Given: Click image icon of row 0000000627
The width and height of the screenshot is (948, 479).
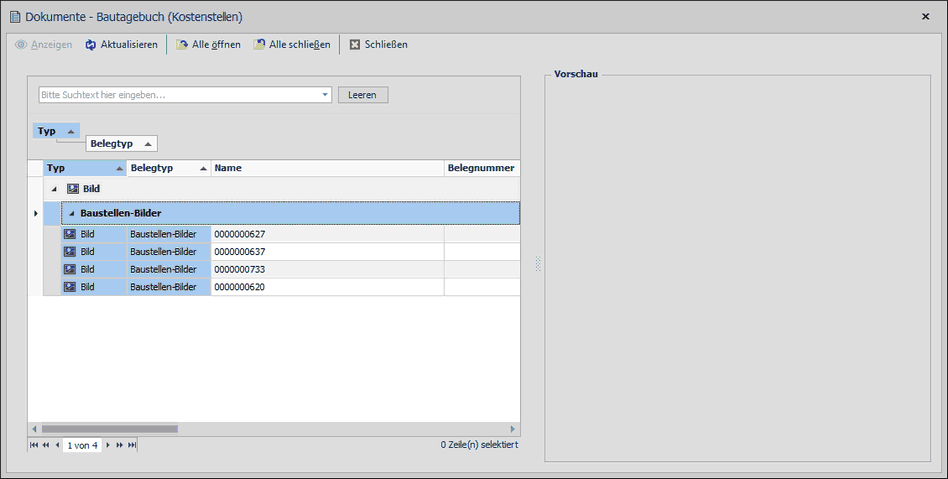Looking at the screenshot, I should tap(70, 234).
